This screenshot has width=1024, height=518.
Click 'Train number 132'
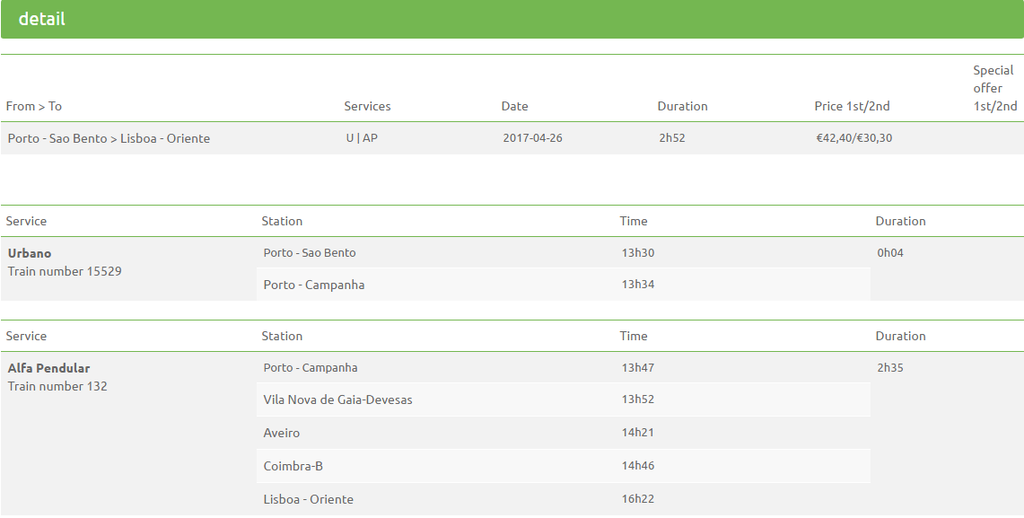[x=57, y=386]
